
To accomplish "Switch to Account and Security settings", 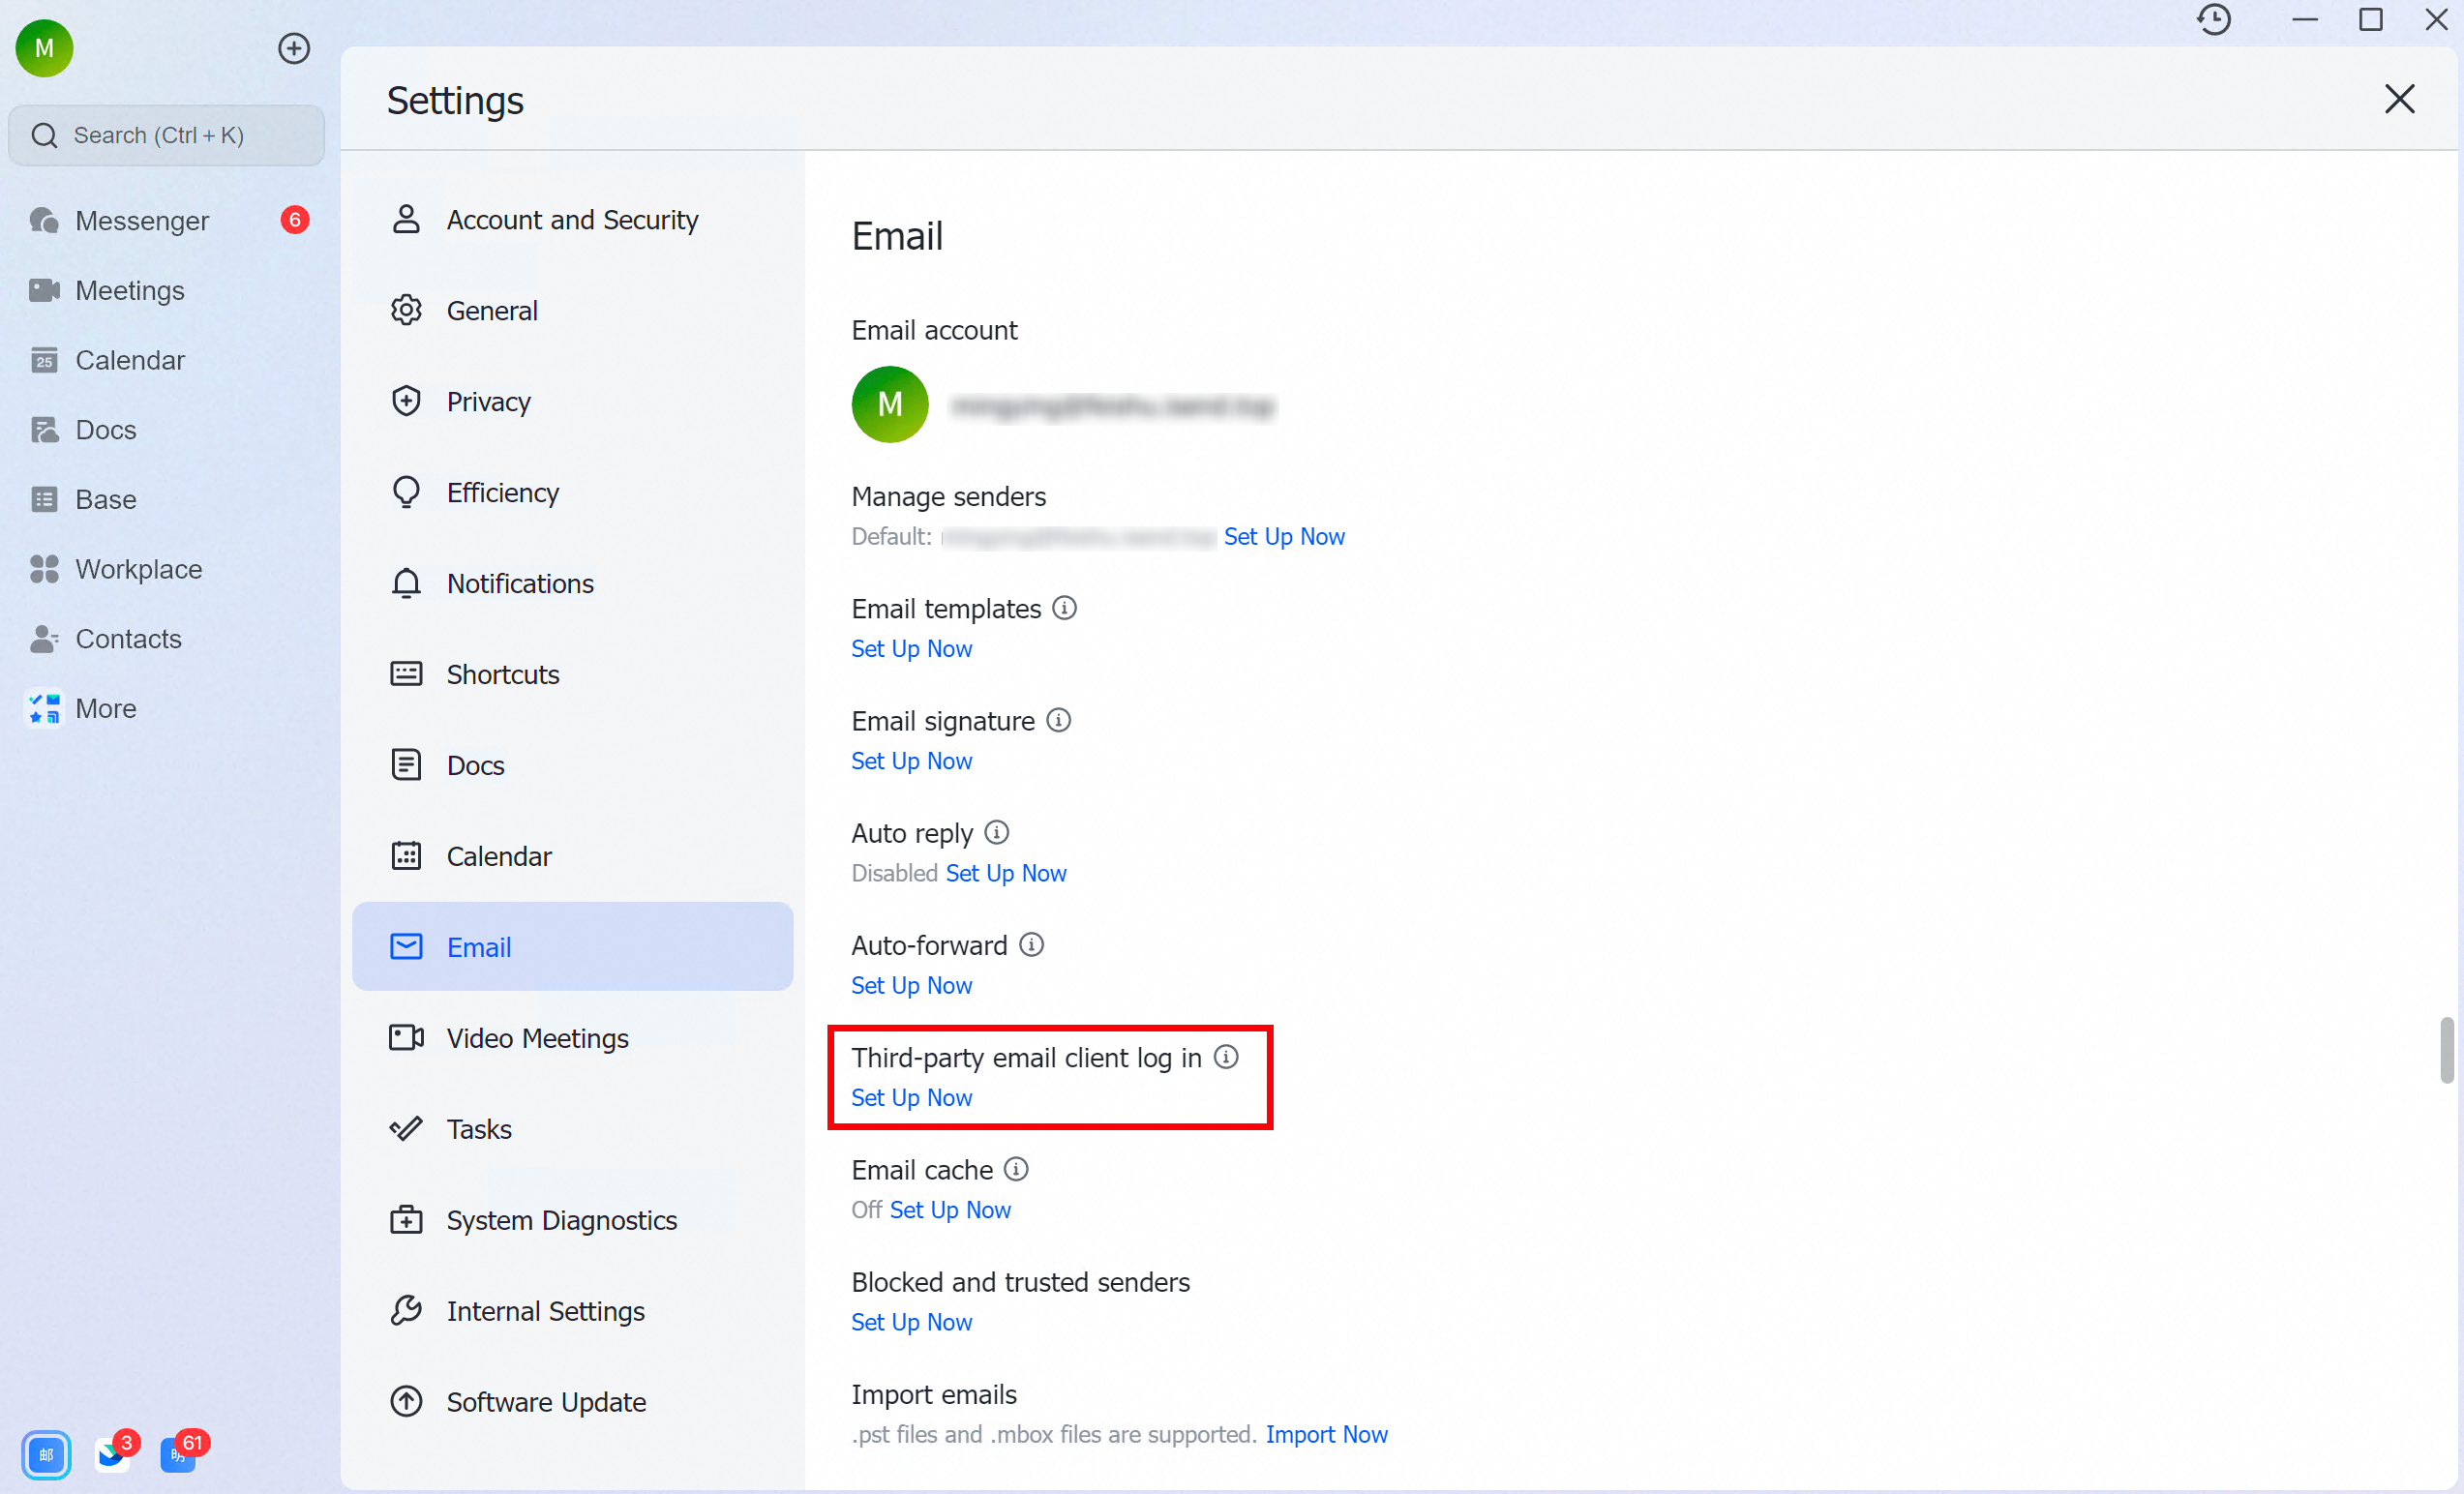I will [x=571, y=220].
